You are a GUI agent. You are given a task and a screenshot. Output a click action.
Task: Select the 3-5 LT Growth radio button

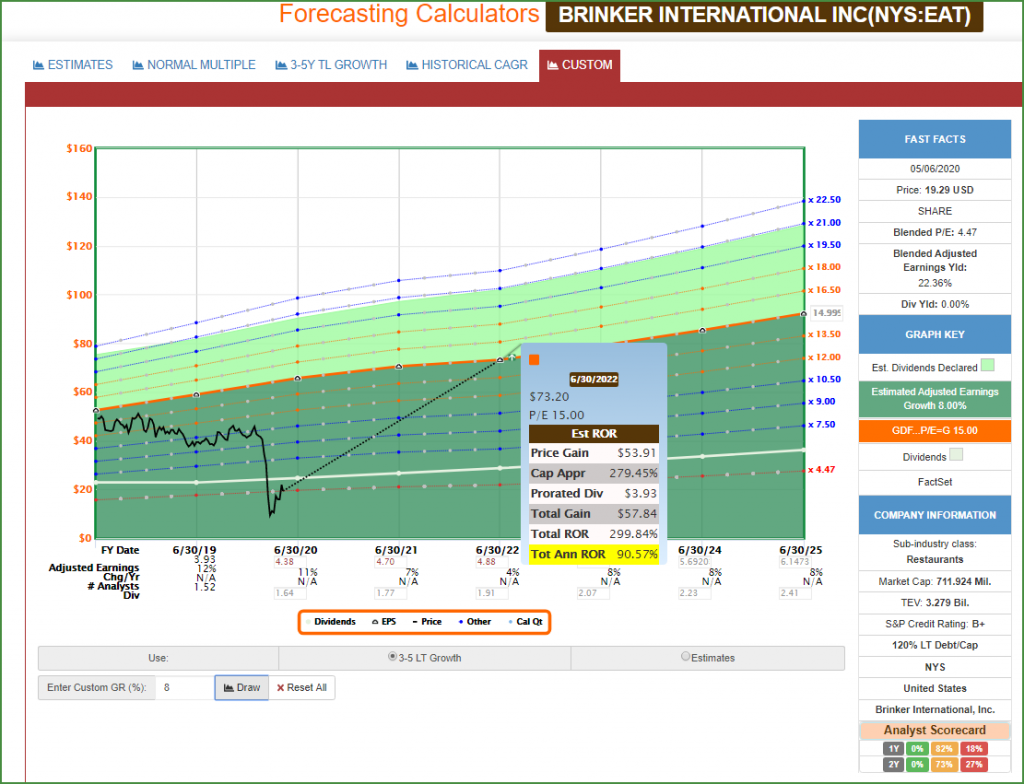(x=392, y=657)
